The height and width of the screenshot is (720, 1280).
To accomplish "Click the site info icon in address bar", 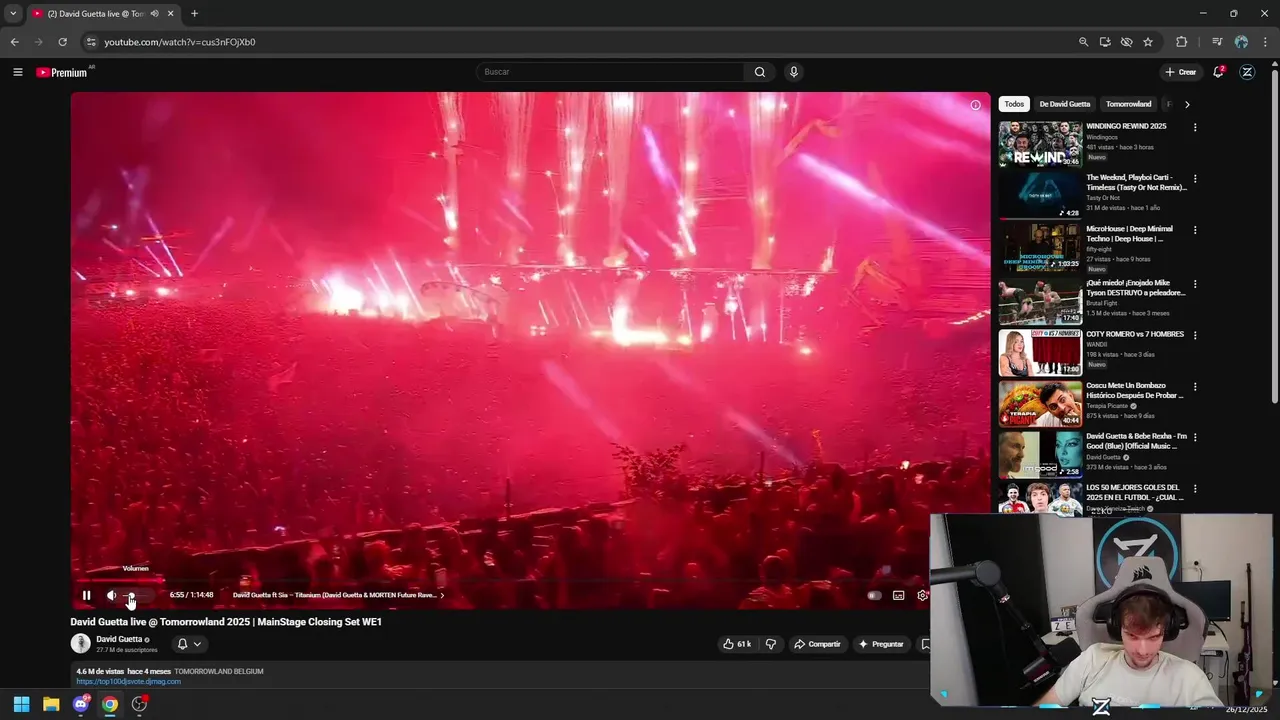I will point(90,42).
